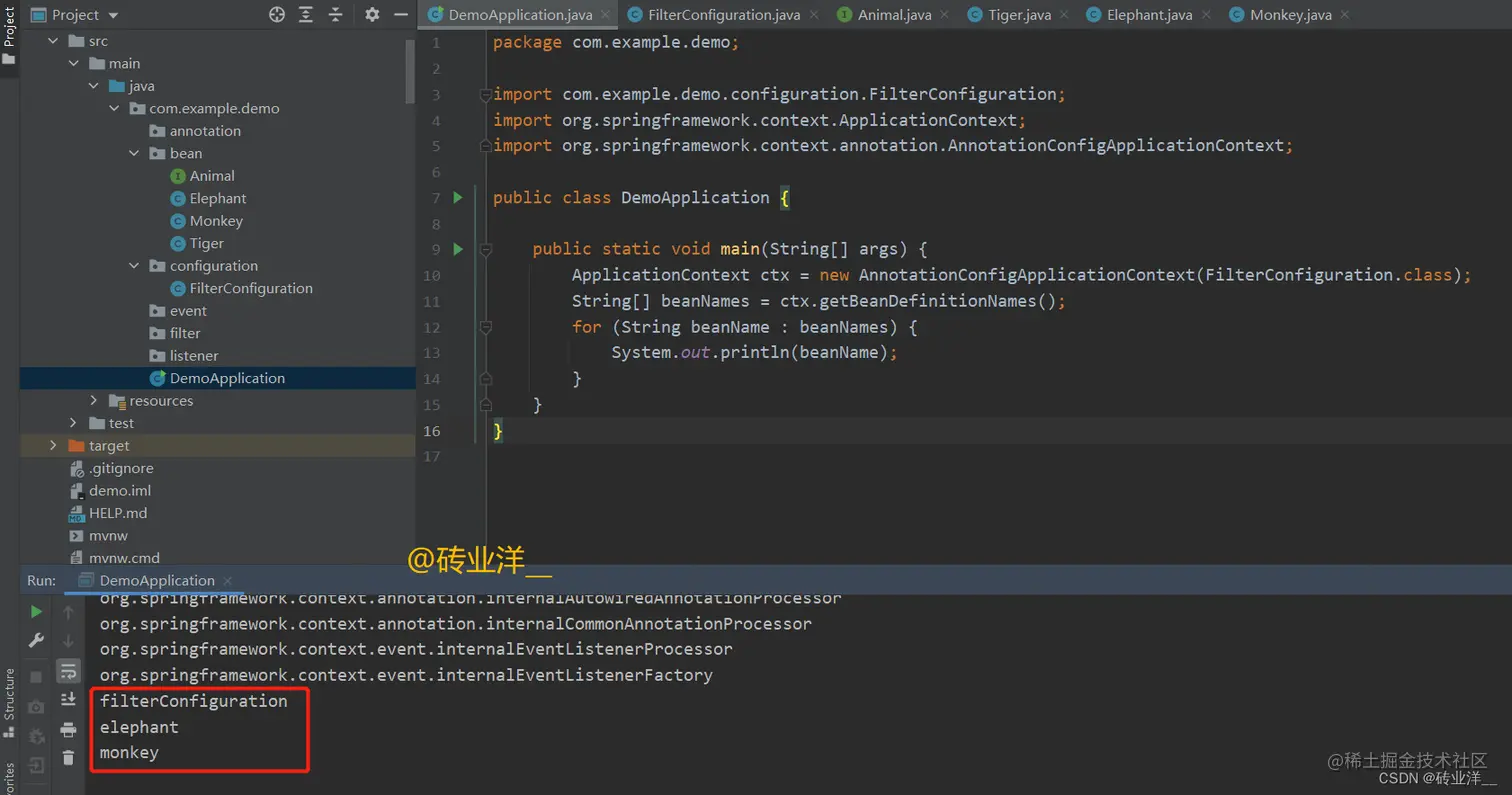Switch to the Elephant.java tab

coord(1146,15)
